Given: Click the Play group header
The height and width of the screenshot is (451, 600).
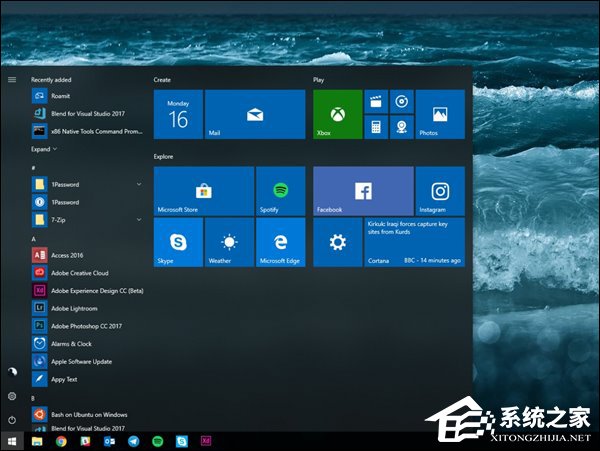Looking at the screenshot, I should coord(318,80).
